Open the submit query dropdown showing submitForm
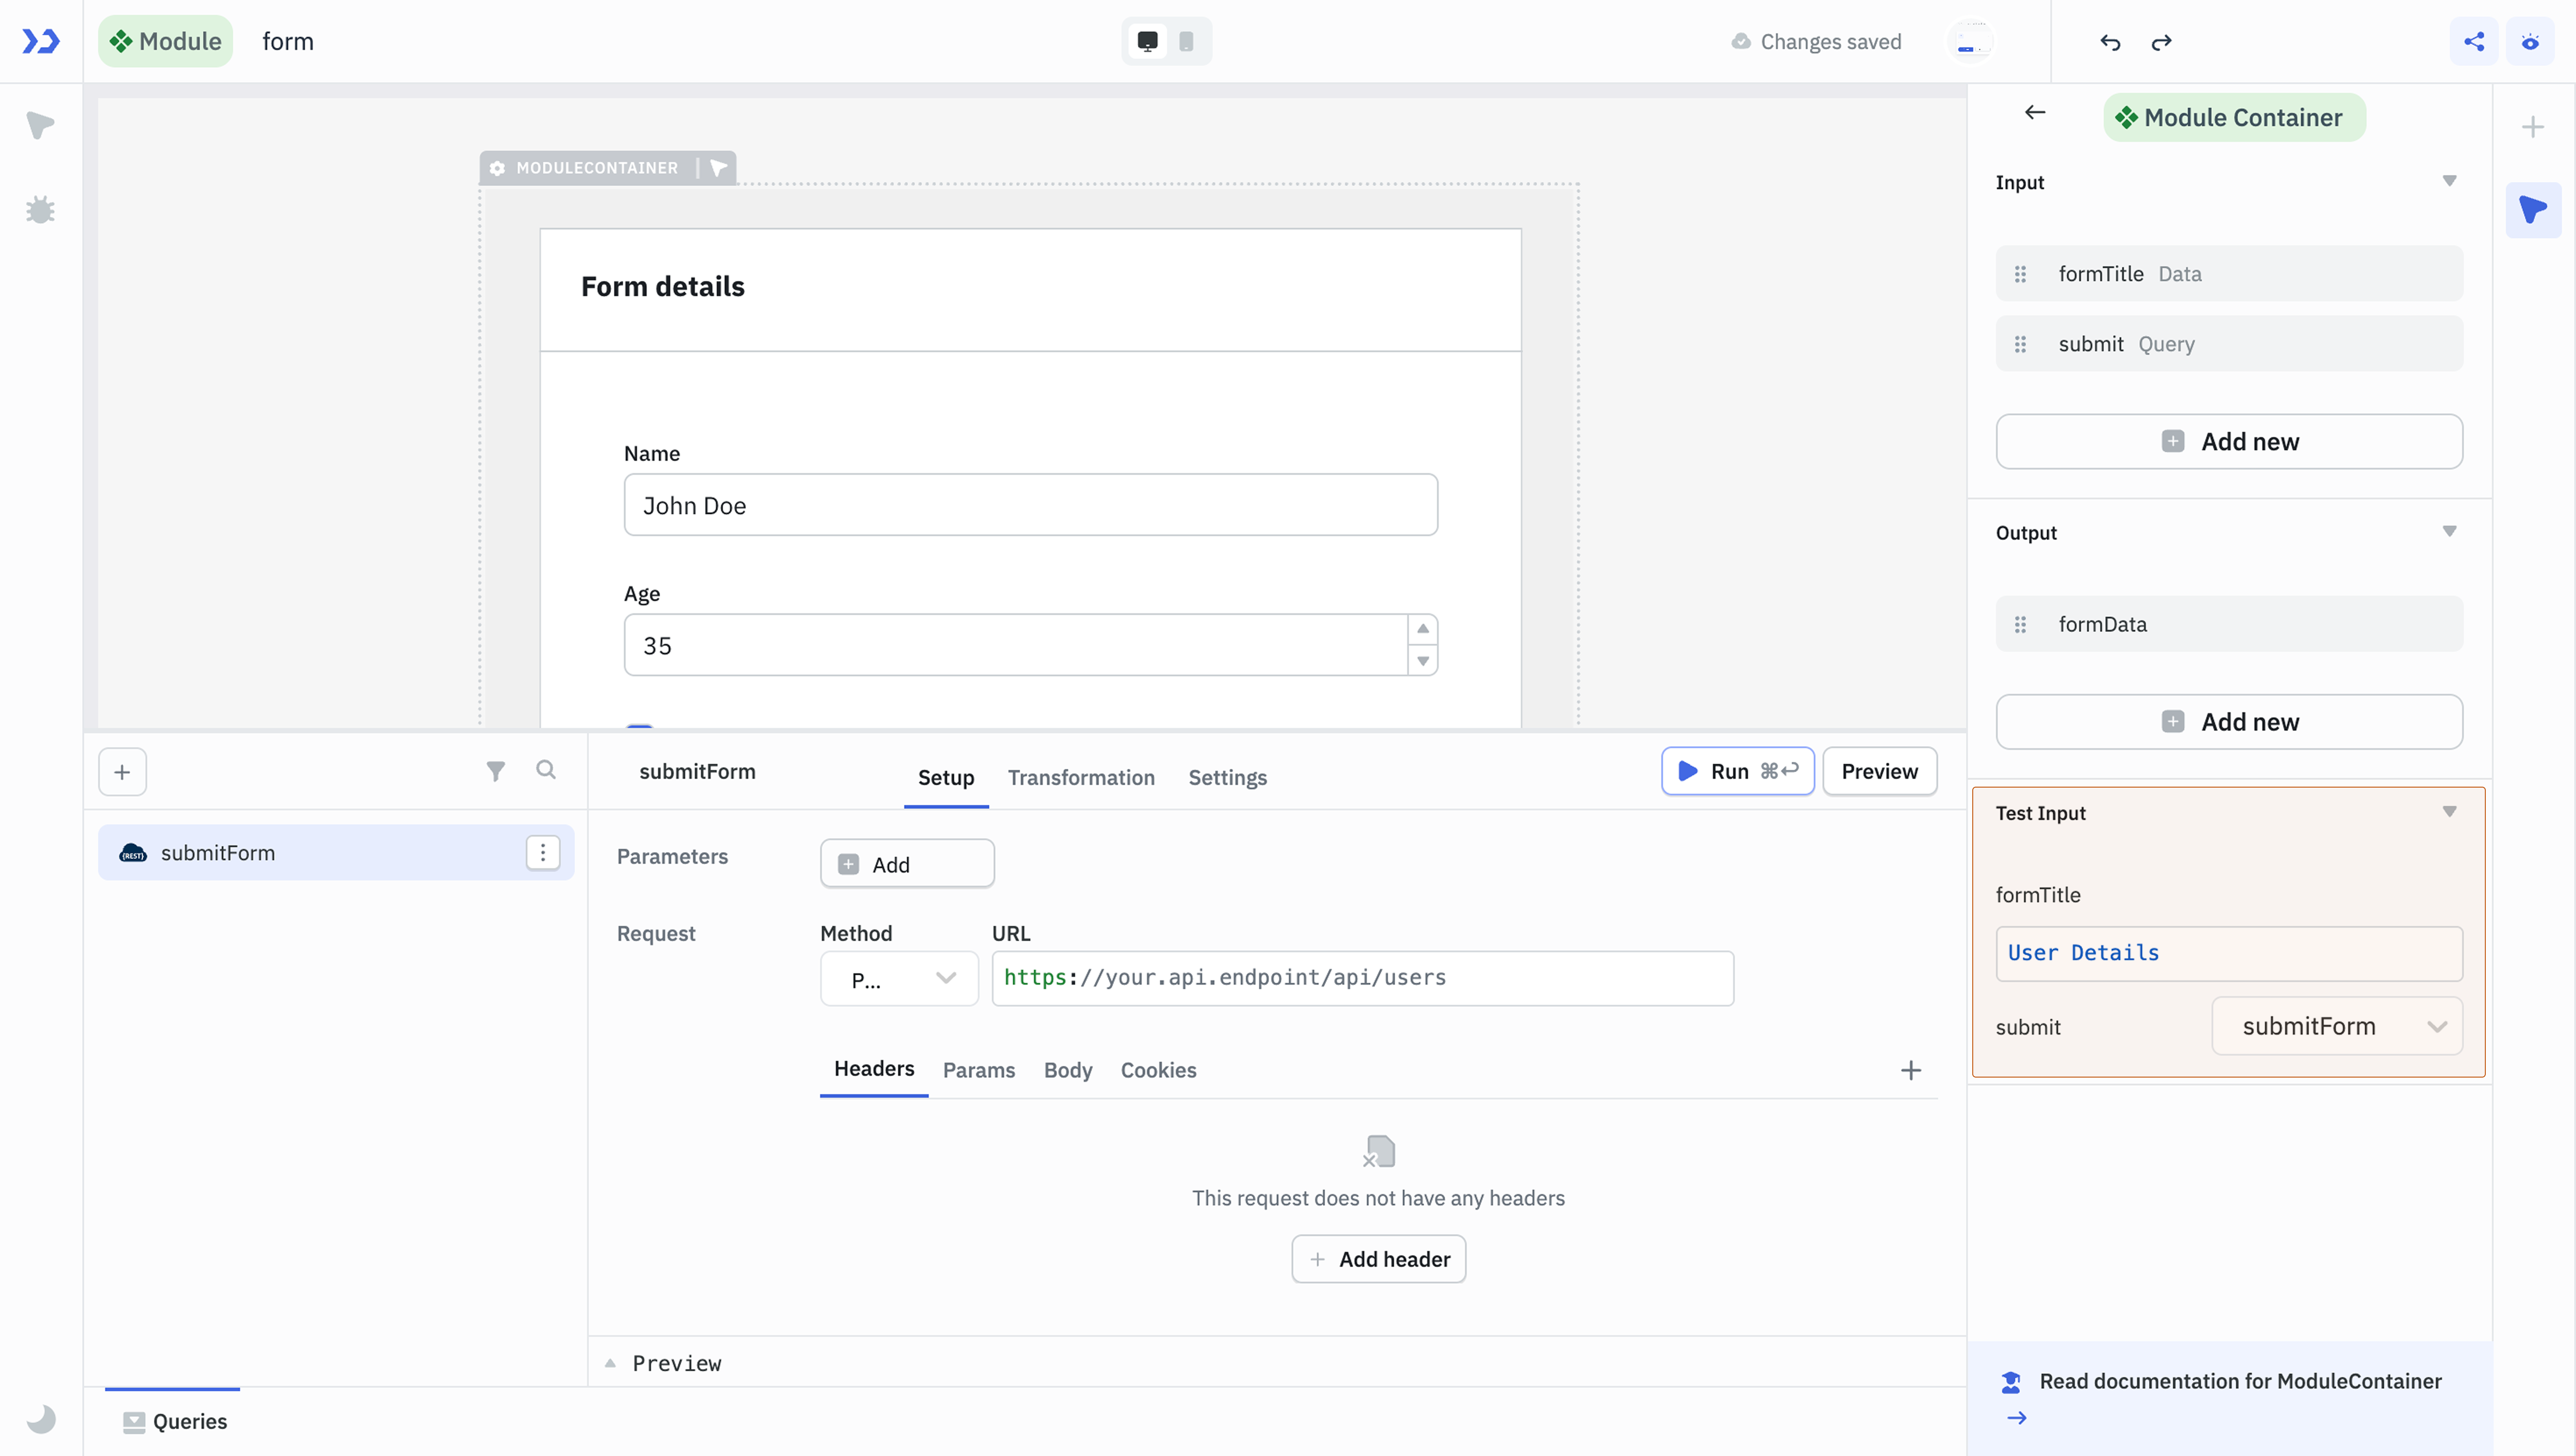The image size is (2576, 1456). (x=2337, y=1026)
